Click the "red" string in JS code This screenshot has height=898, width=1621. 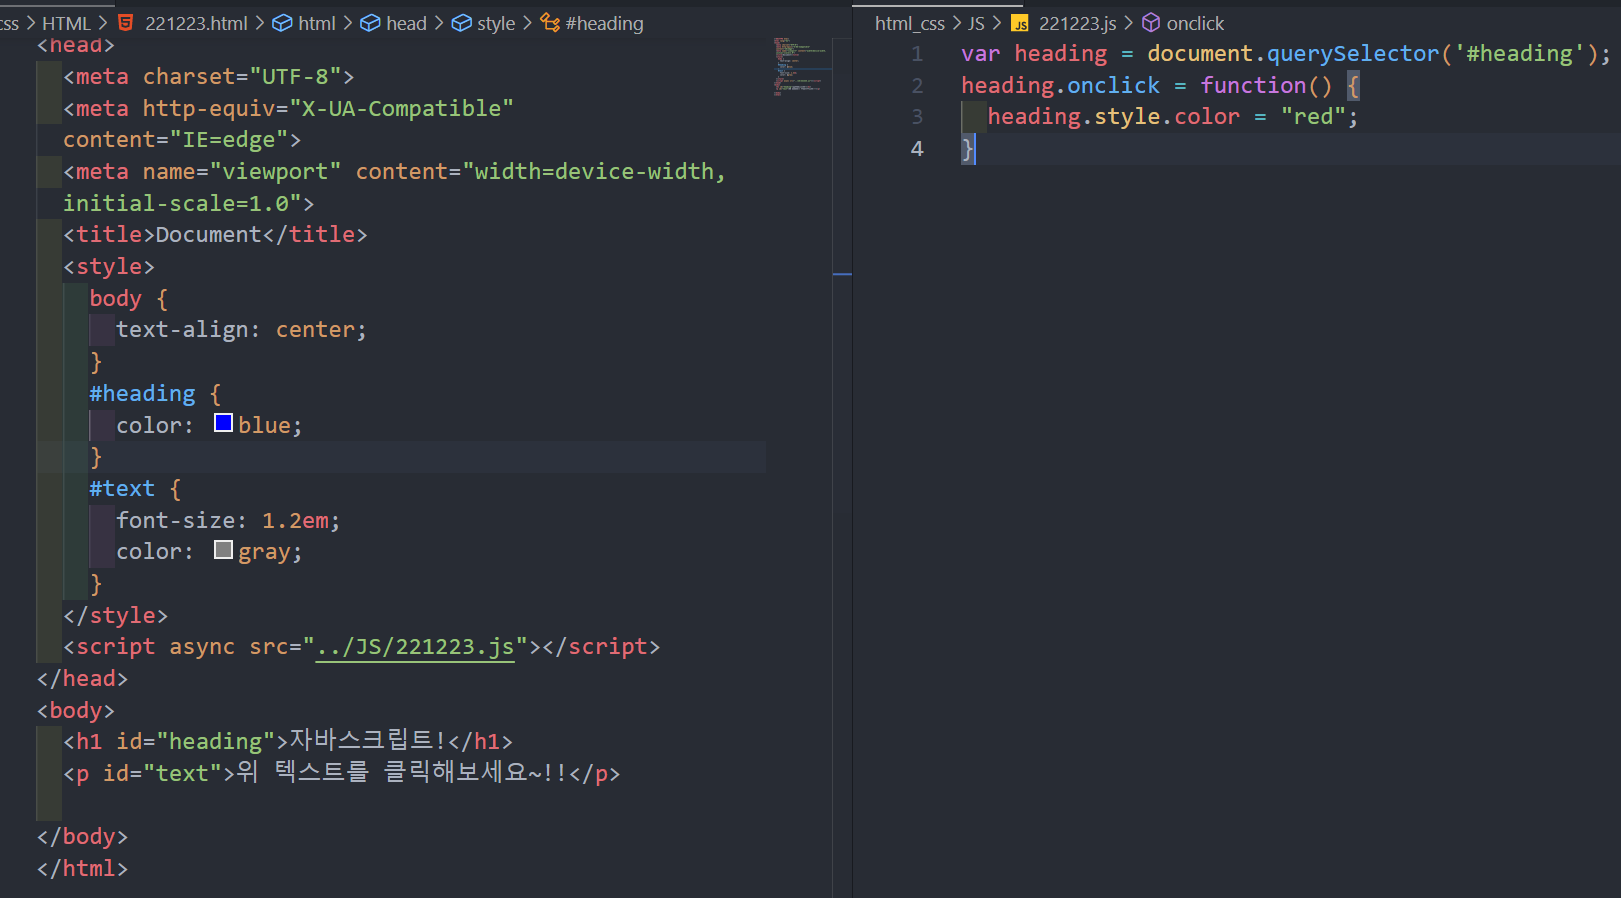[x=1313, y=117]
